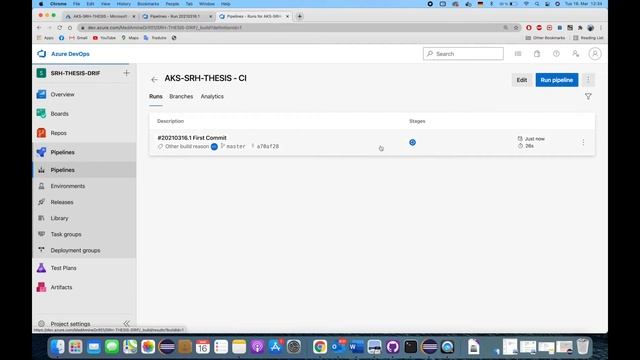Open the Maps bookmark
The image size is (640, 360).
(130, 38)
